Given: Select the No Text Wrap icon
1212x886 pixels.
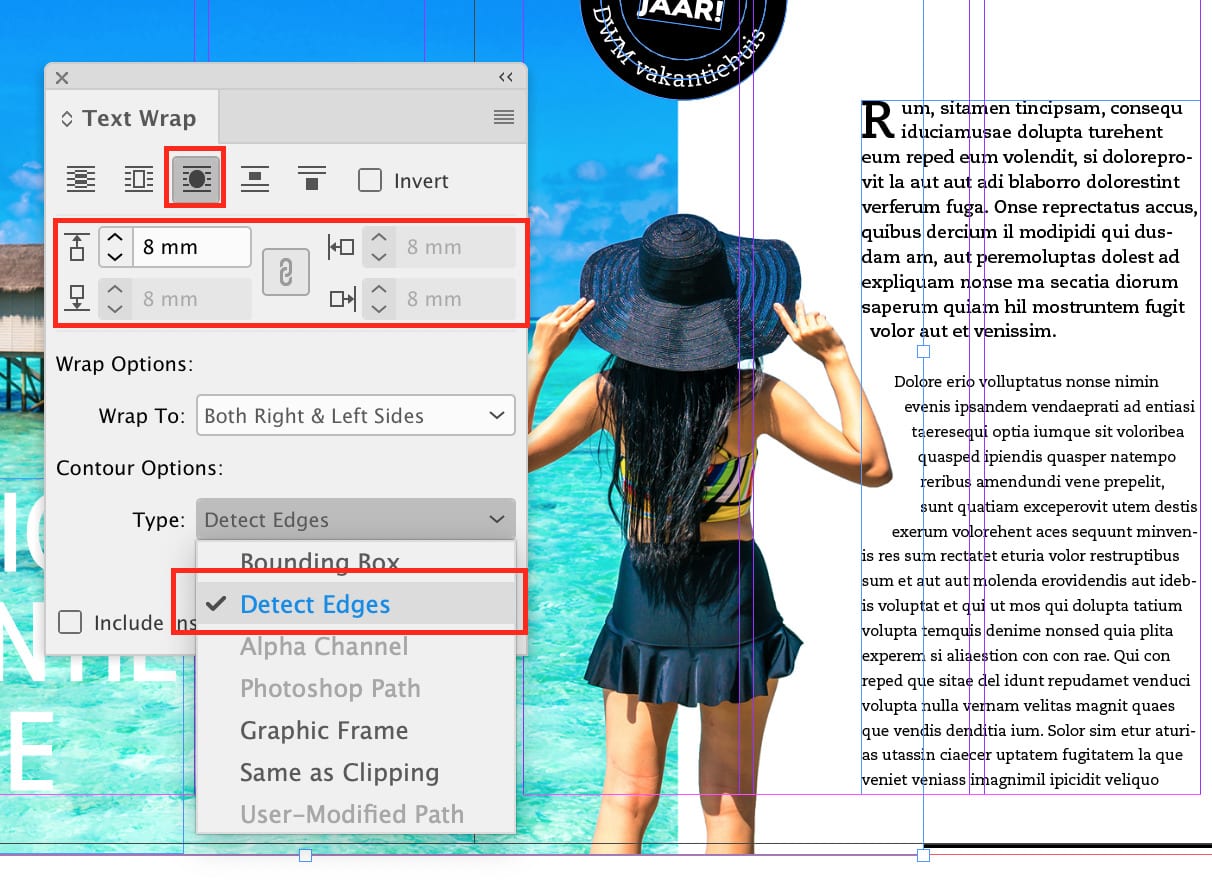Looking at the screenshot, I should point(80,178).
